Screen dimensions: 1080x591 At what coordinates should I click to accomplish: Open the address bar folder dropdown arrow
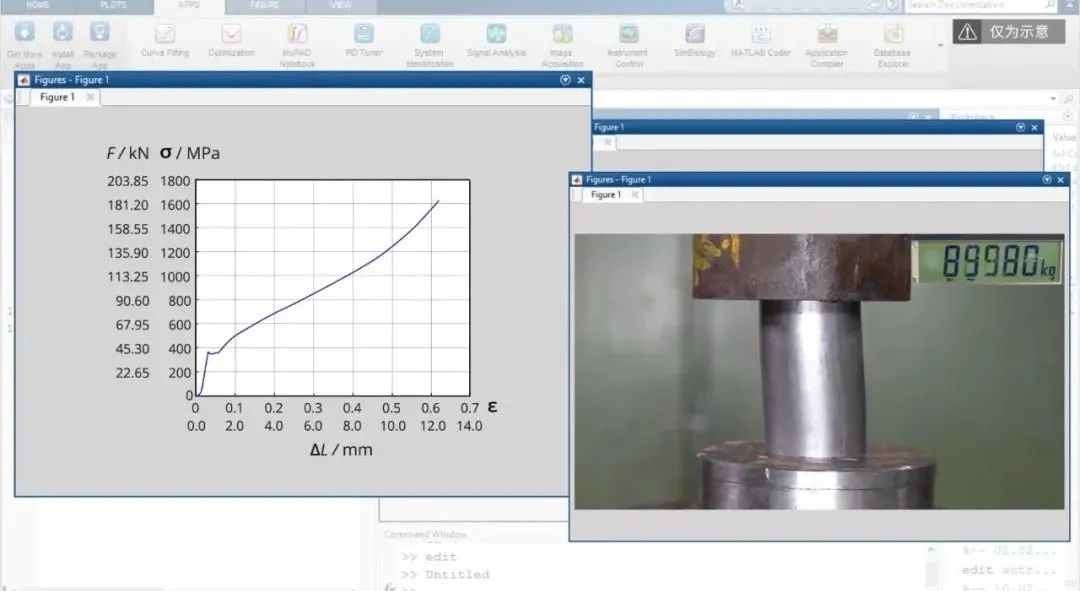[1052, 98]
